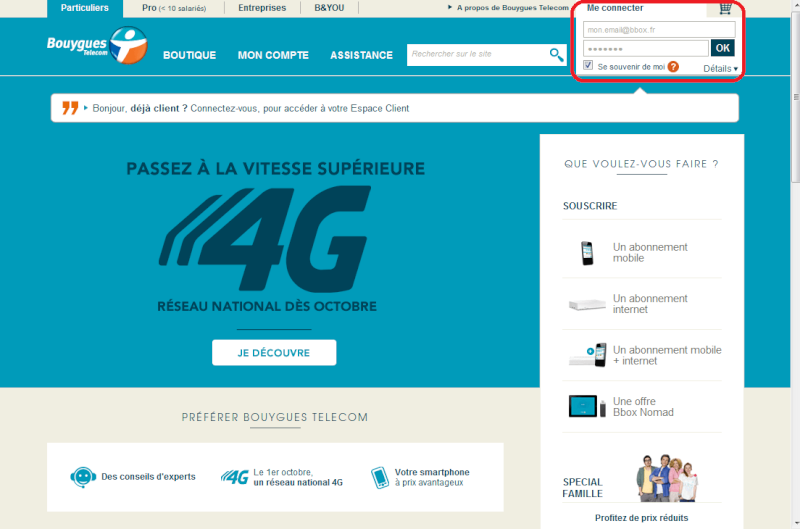Screen dimensions: 800x529
Task: Click PRÉFÉRER BOUYGUES TELECOM heading
Action: click(x=274, y=417)
